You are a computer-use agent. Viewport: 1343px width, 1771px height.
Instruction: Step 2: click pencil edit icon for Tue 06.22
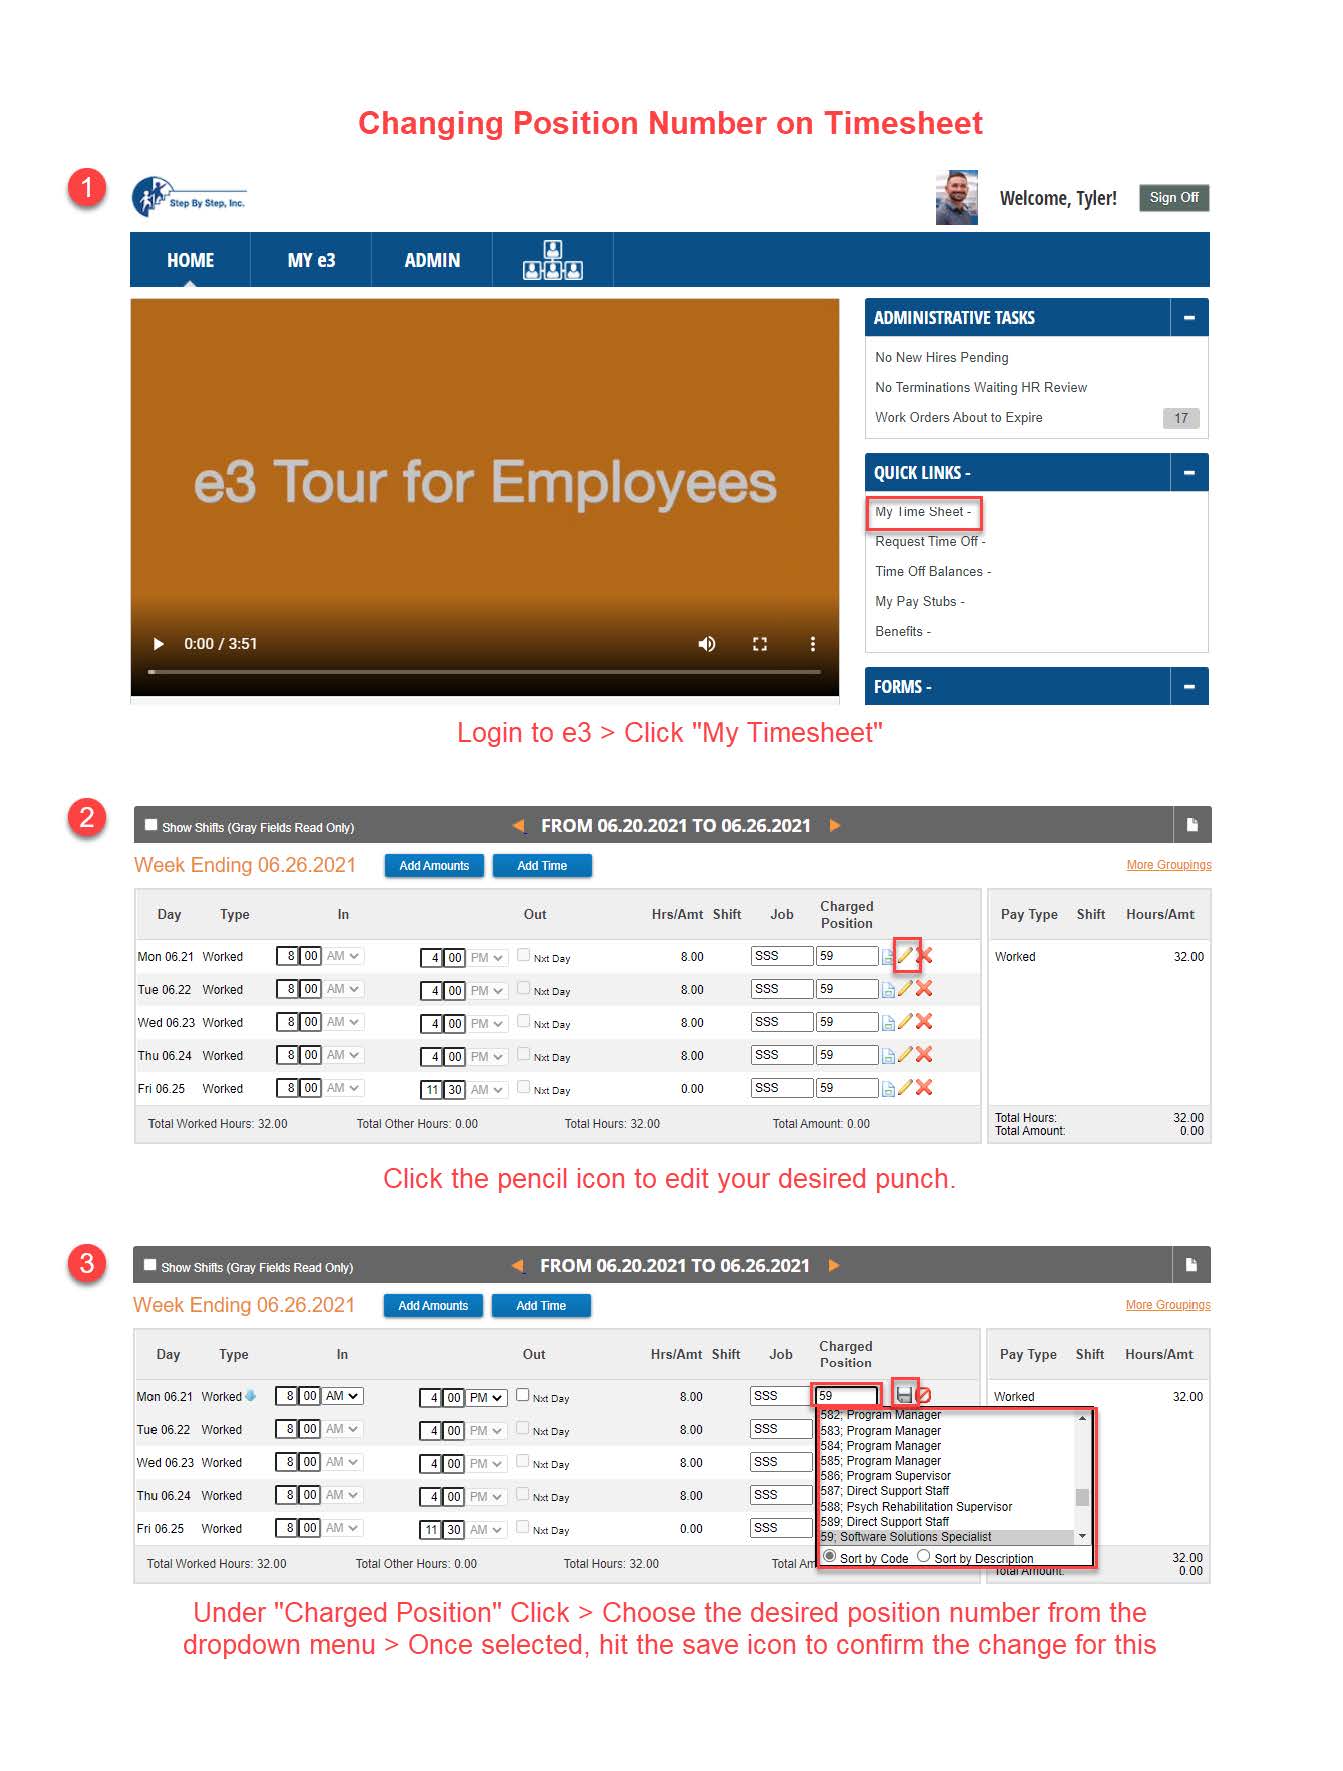pos(906,988)
